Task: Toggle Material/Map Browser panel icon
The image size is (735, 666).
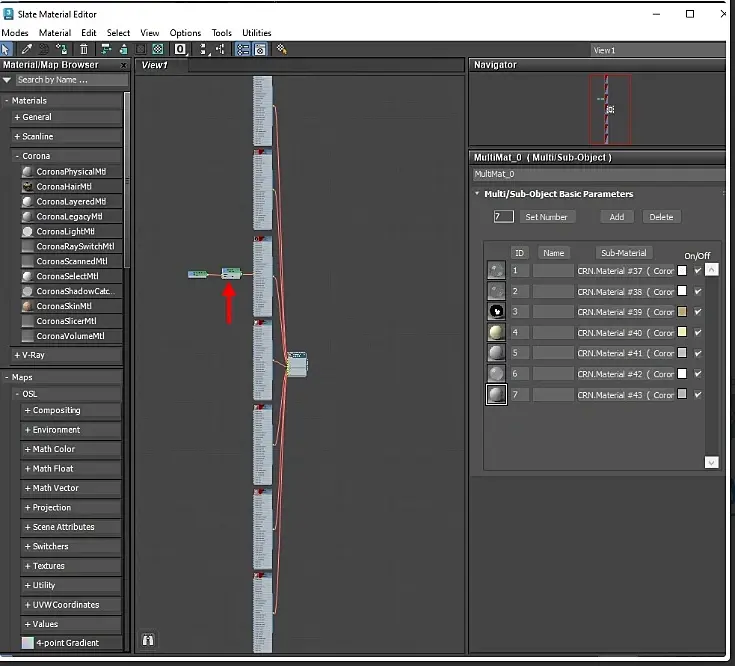Action: pos(243,49)
